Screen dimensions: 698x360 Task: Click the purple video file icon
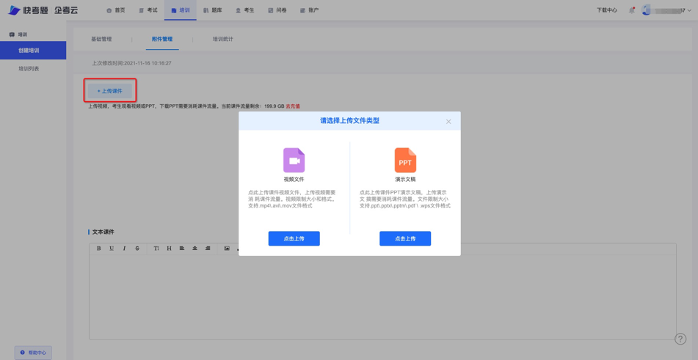tap(294, 160)
